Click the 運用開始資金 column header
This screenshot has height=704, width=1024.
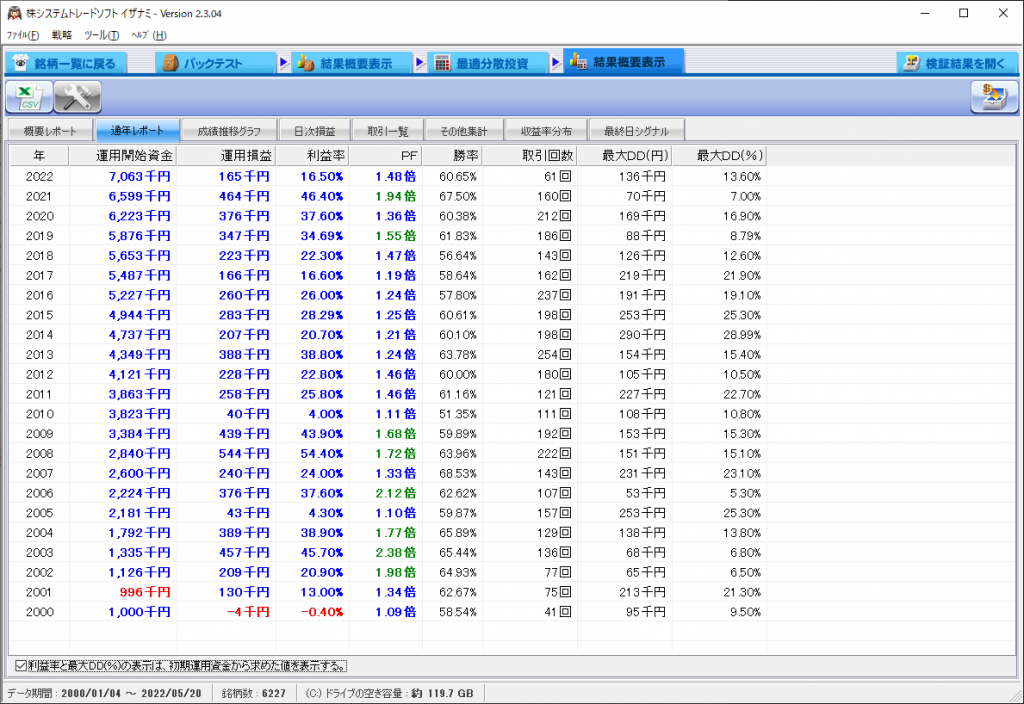[x=123, y=155]
